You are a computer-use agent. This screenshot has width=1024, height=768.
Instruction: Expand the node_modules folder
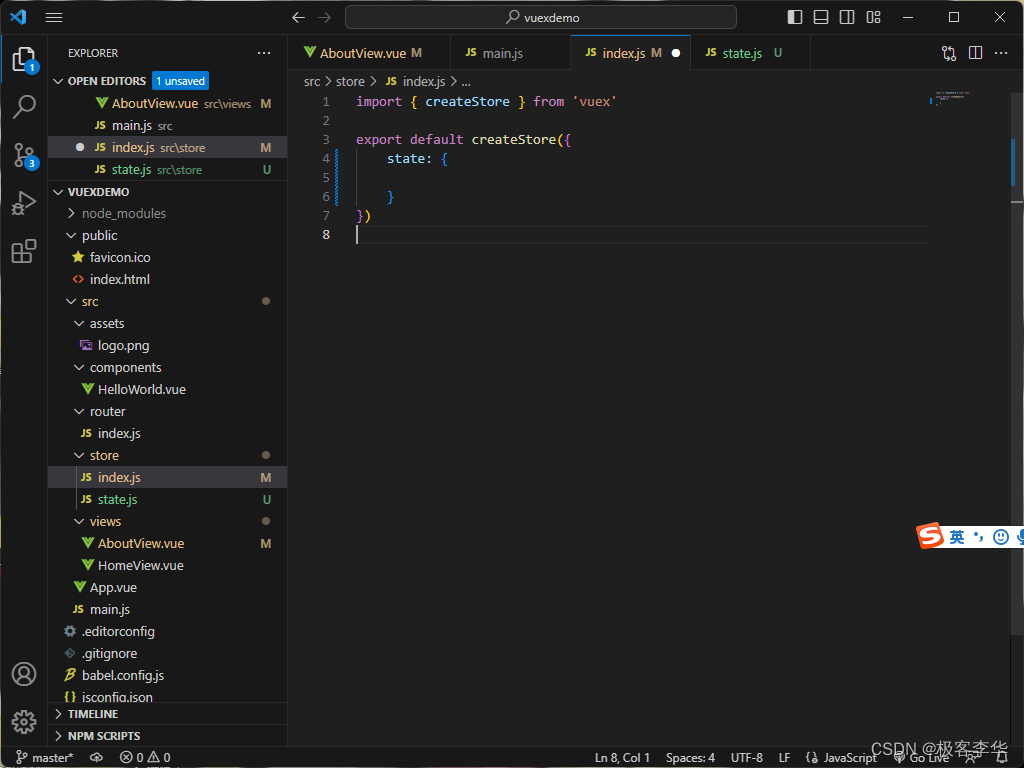click(x=124, y=213)
